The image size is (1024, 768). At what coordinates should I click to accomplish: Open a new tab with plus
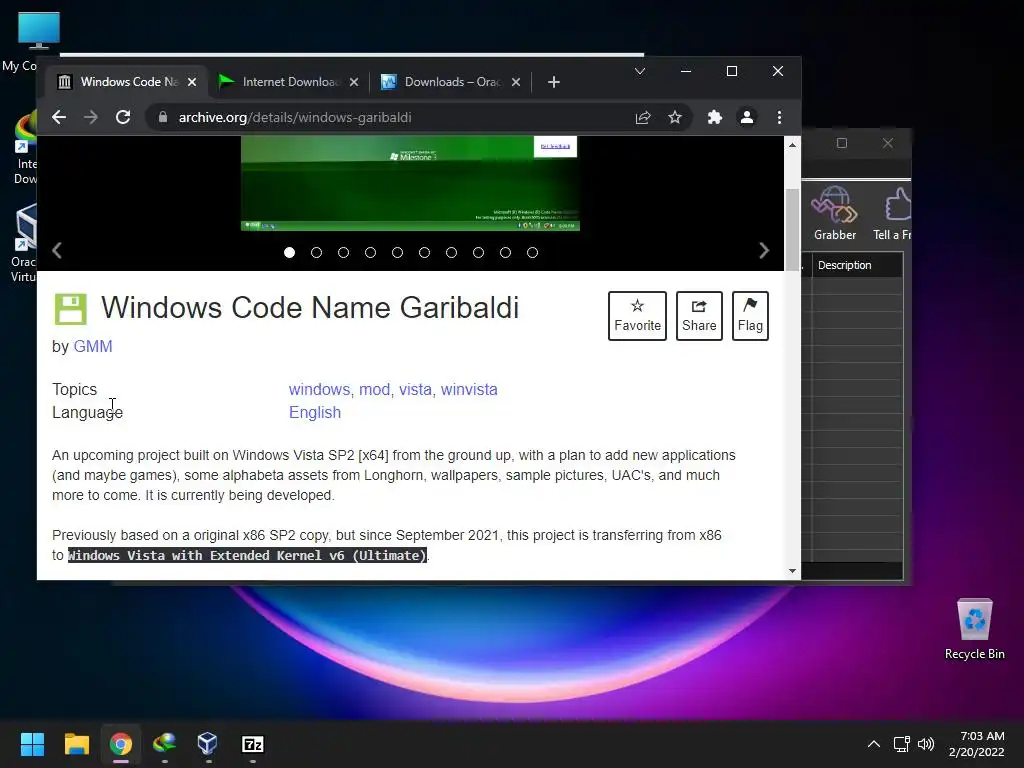coord(554,82)
